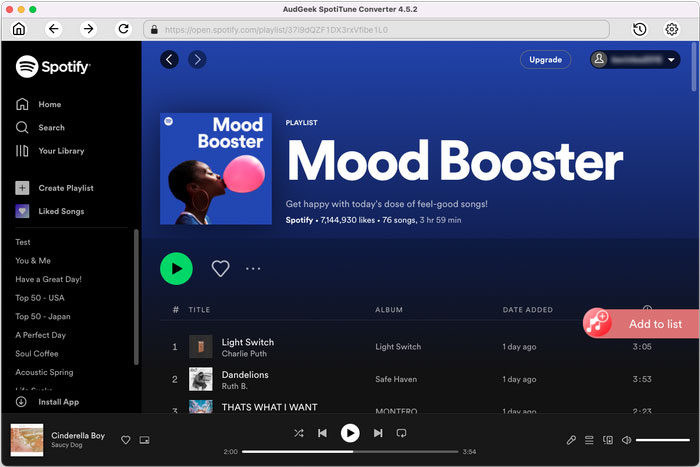Open the Test playlist
The image size is (700, 467).
tap(23, 242)
